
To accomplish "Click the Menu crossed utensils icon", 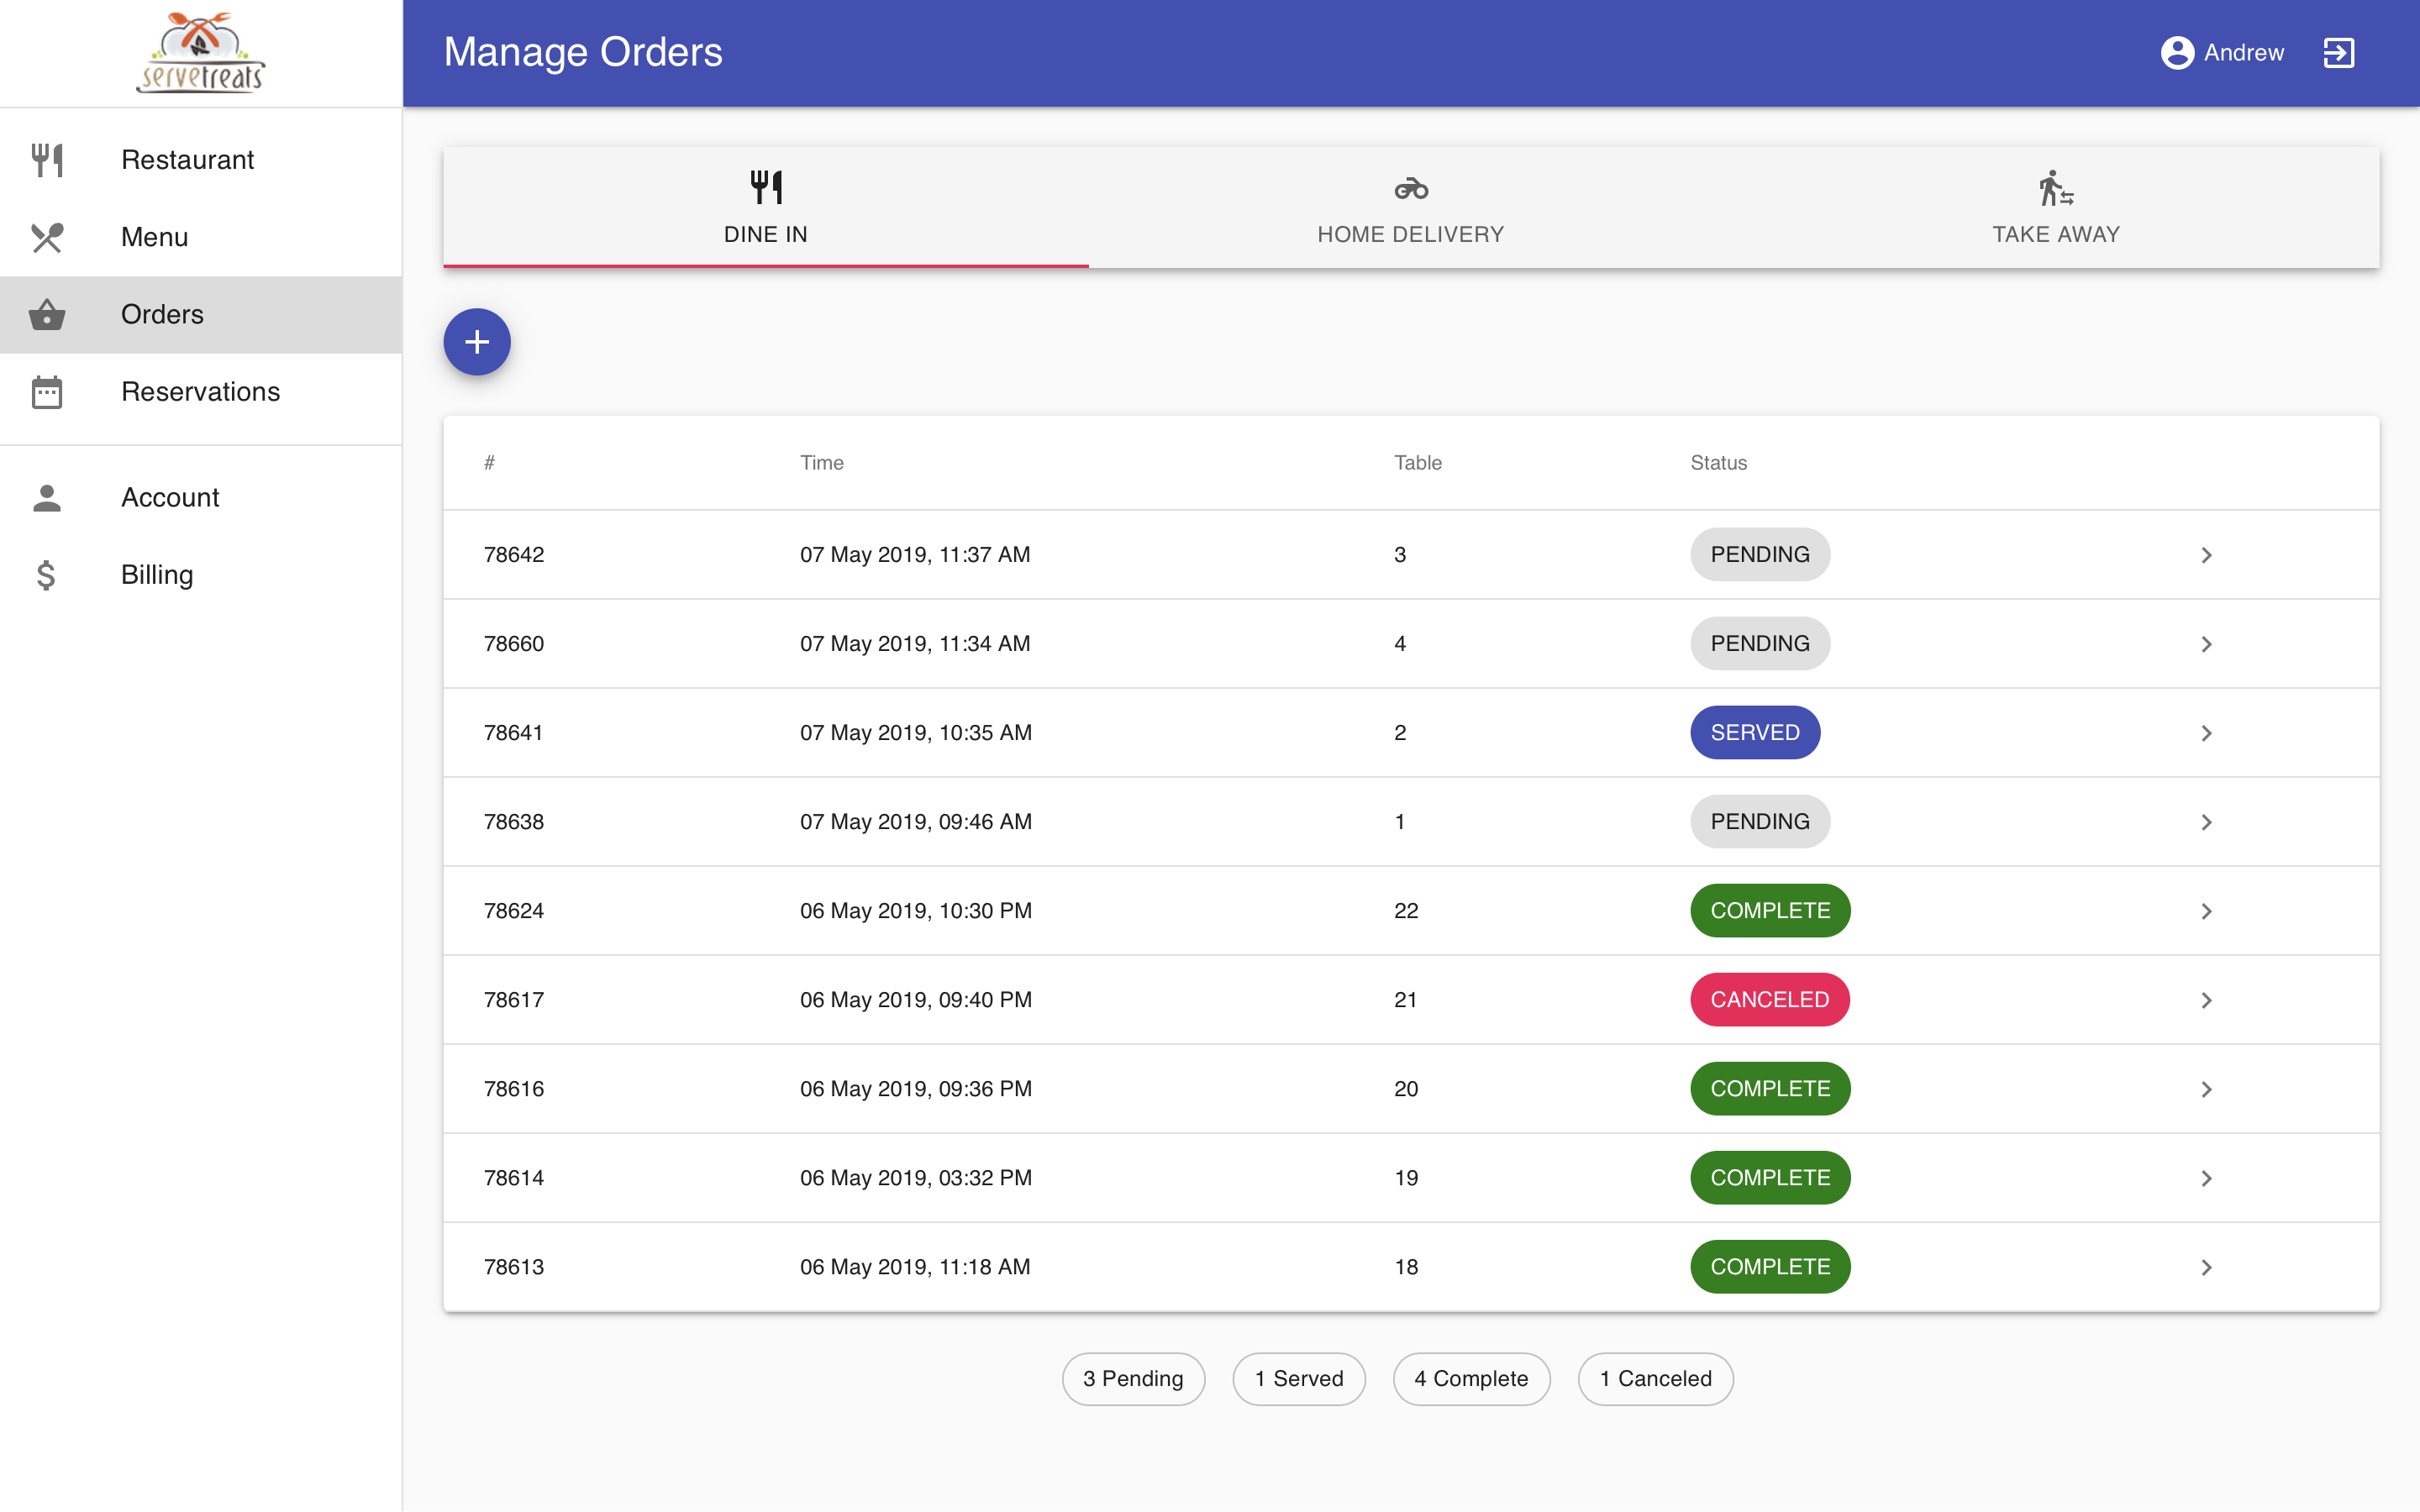I will [47, 237].
